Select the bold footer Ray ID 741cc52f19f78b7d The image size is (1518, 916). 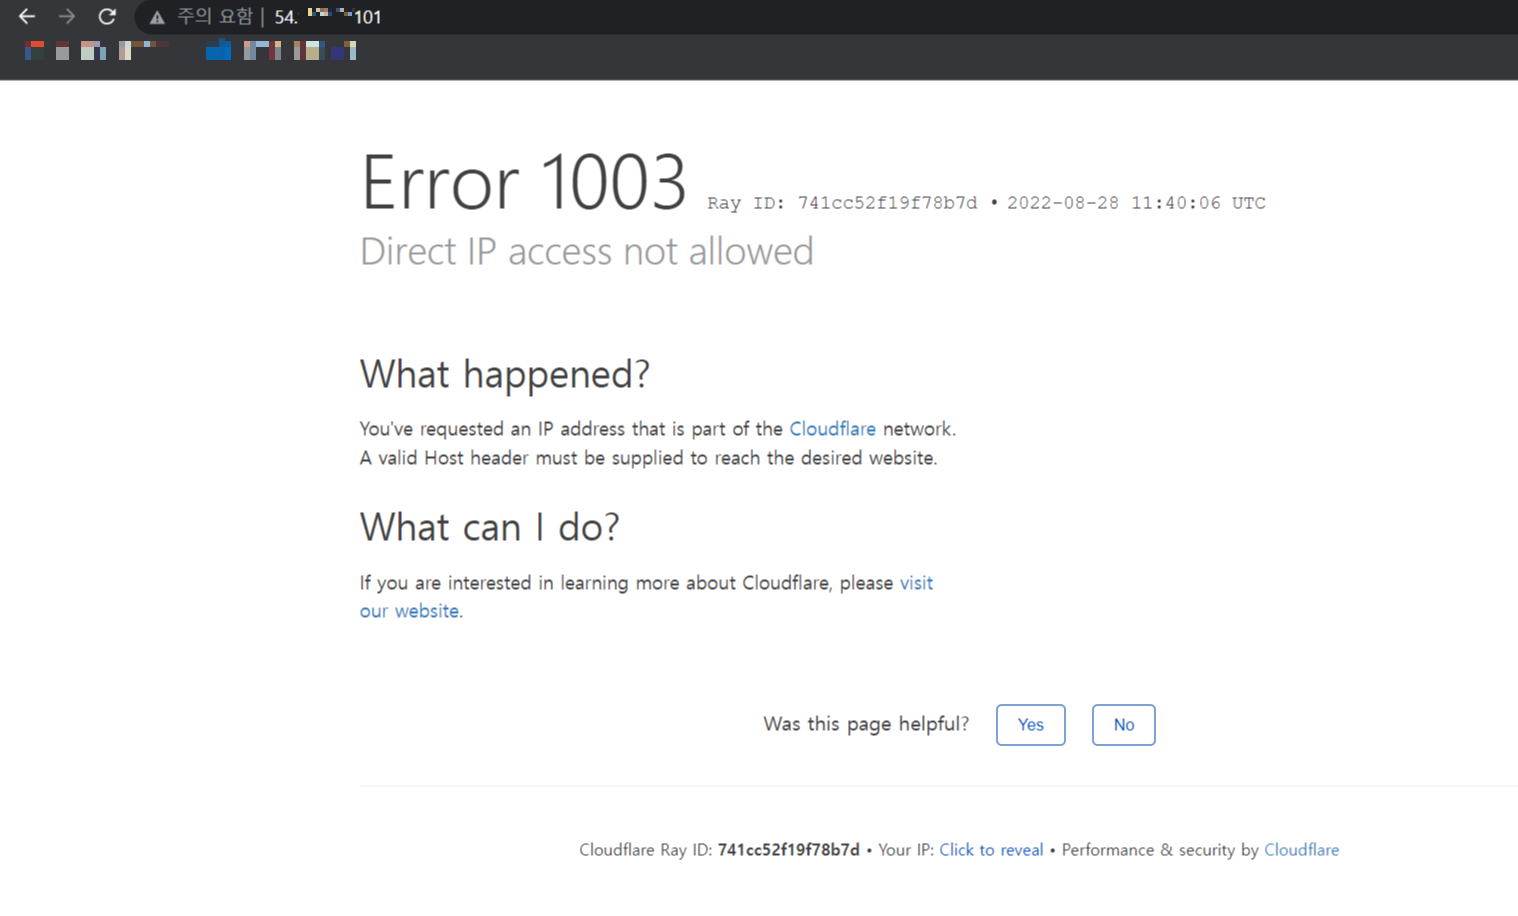pyautogui.click(x=788, y=850)
